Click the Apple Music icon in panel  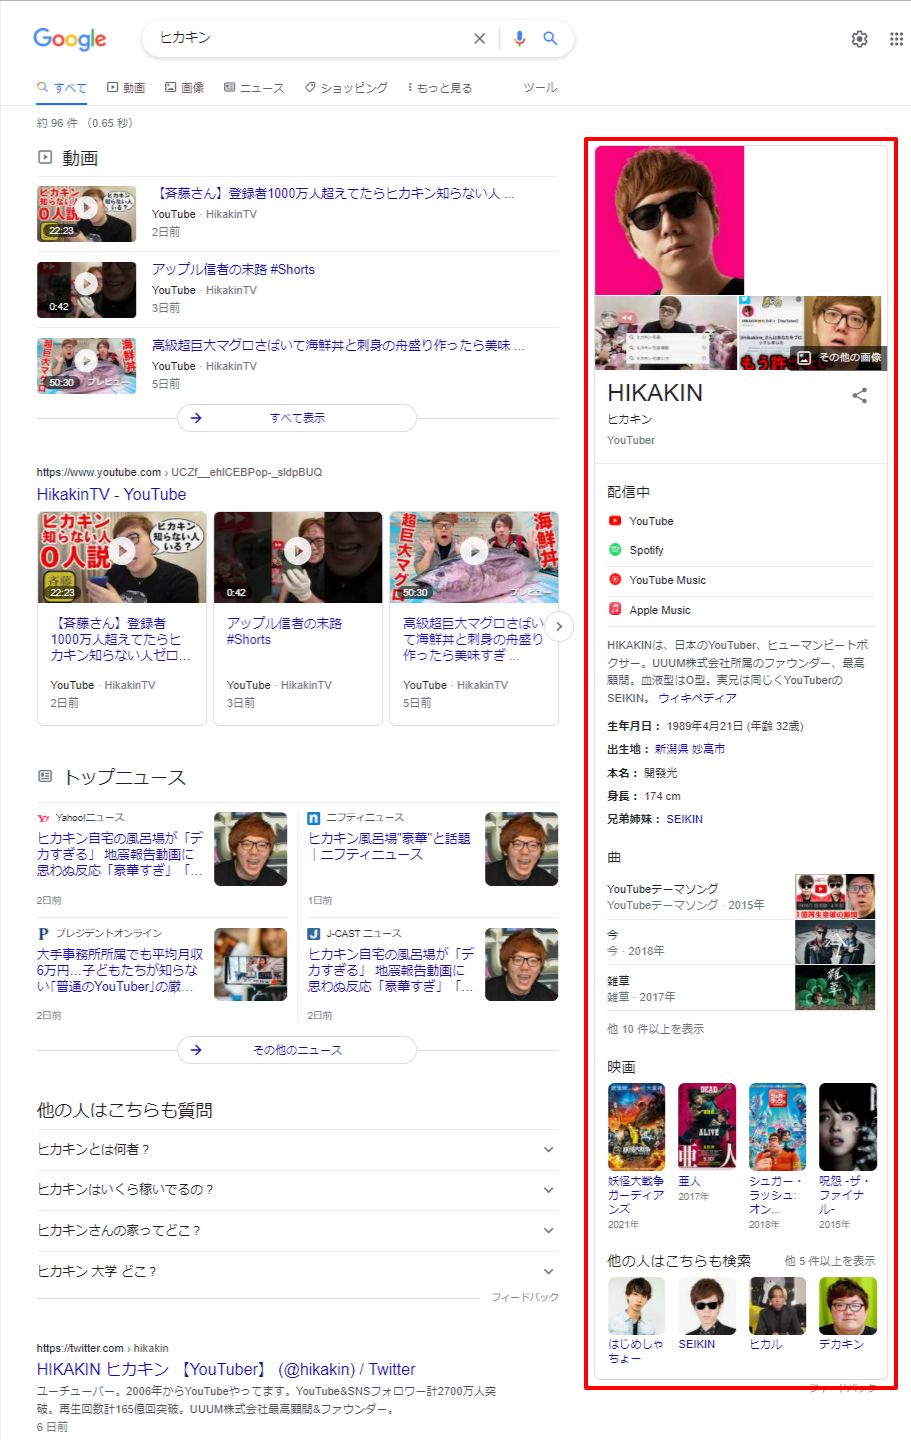click(x=615, y=609)
